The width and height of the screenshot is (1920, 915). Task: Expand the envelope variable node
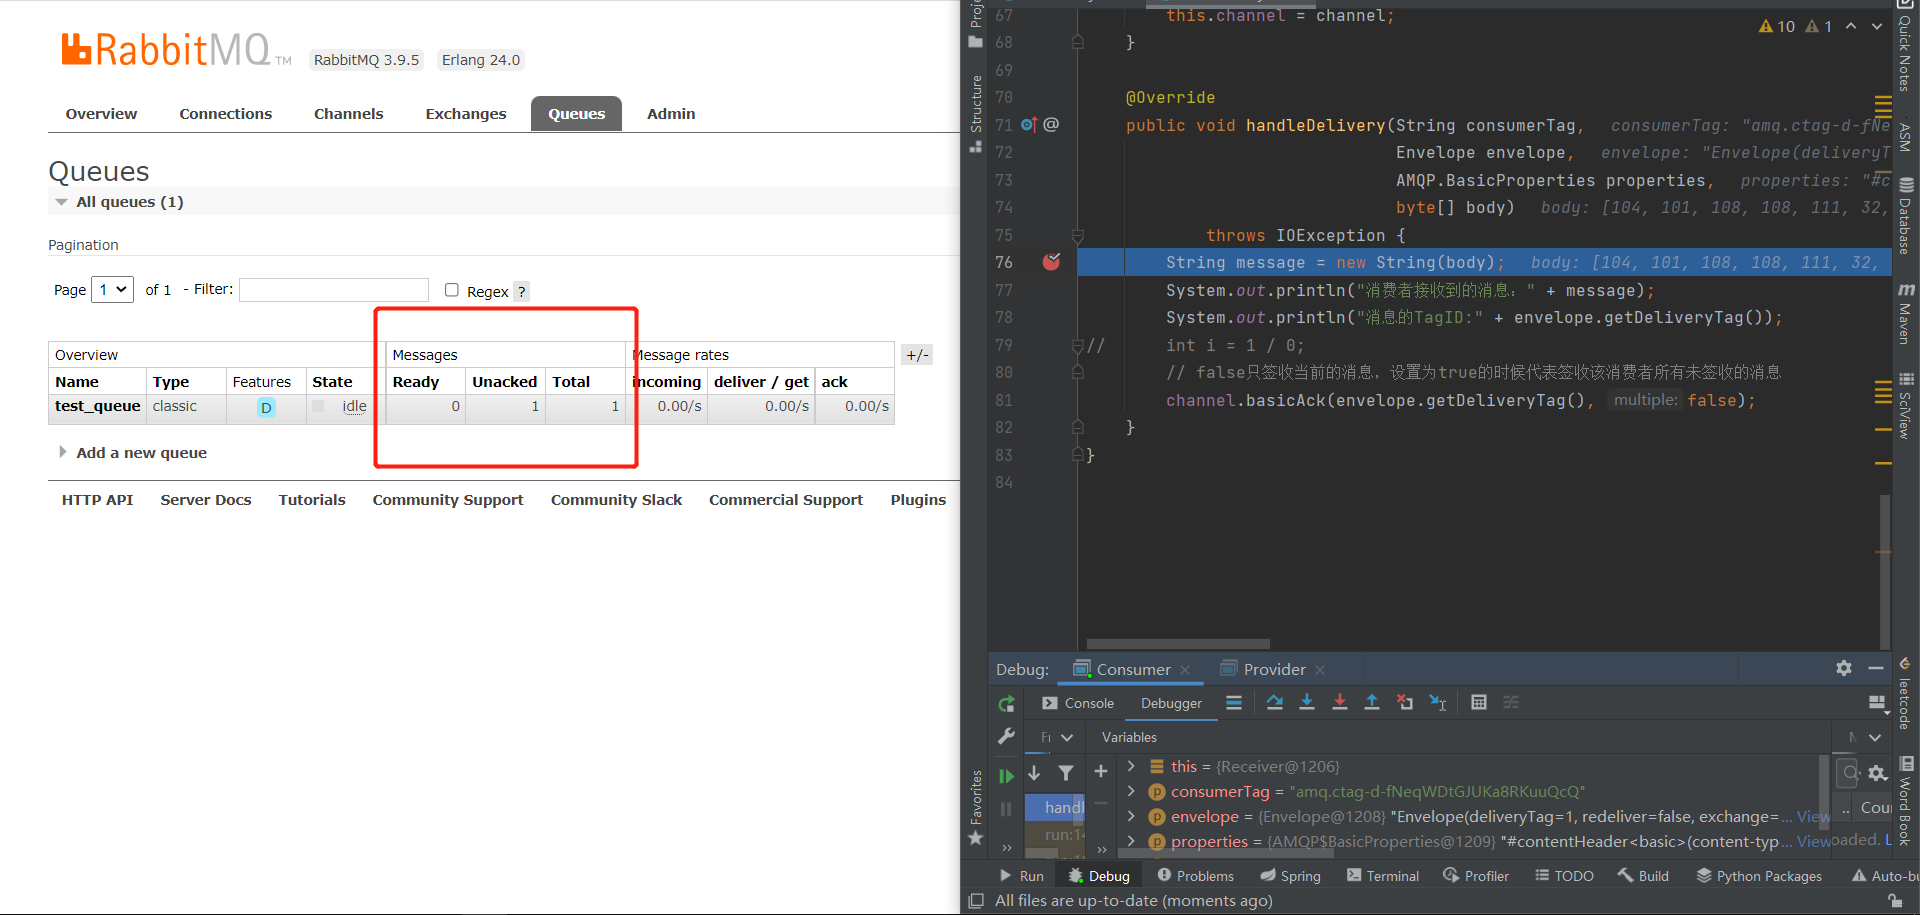(1131, 816)
